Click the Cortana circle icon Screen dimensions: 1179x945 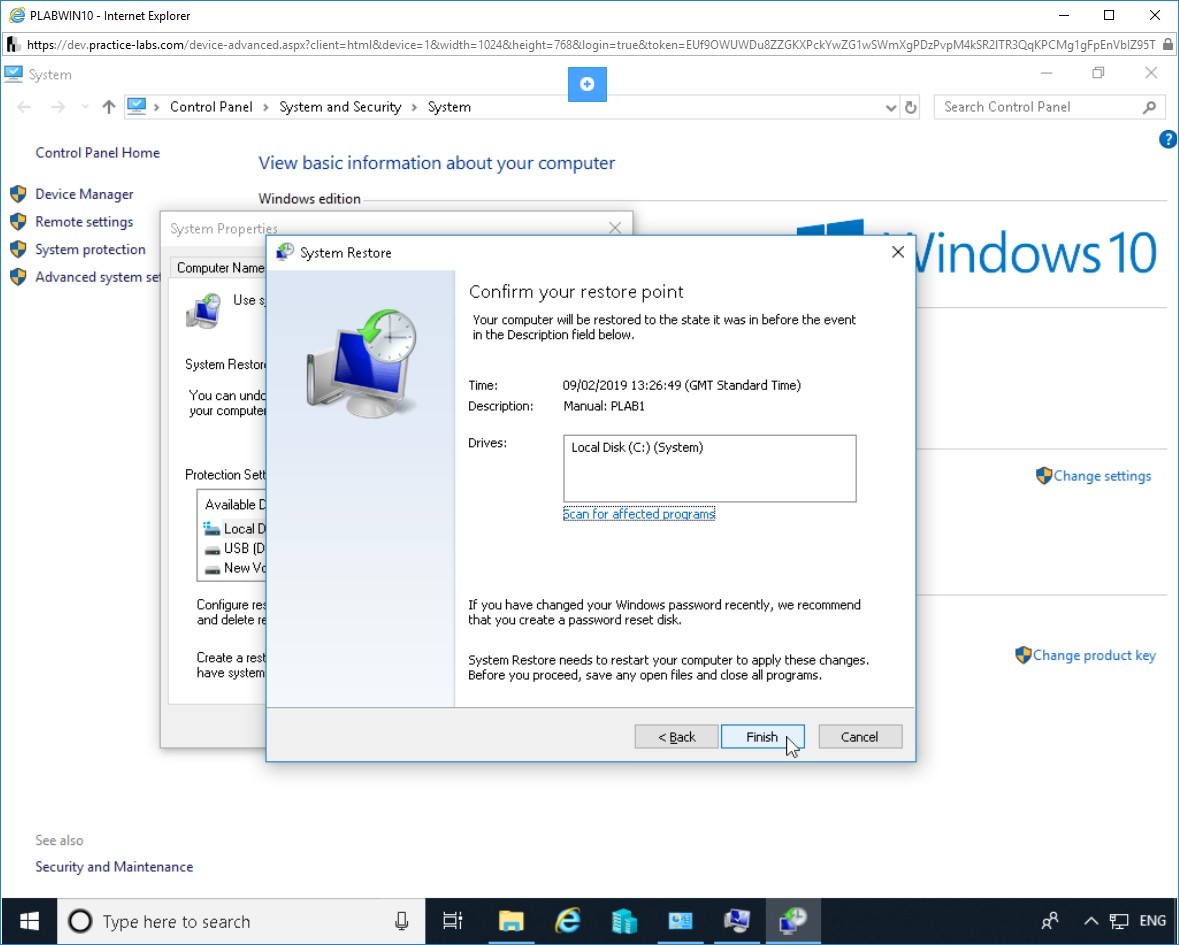80,921
